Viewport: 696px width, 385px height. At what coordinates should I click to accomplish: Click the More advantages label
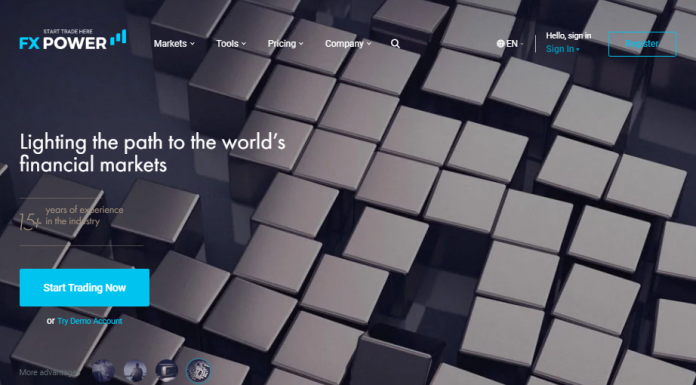49,372
